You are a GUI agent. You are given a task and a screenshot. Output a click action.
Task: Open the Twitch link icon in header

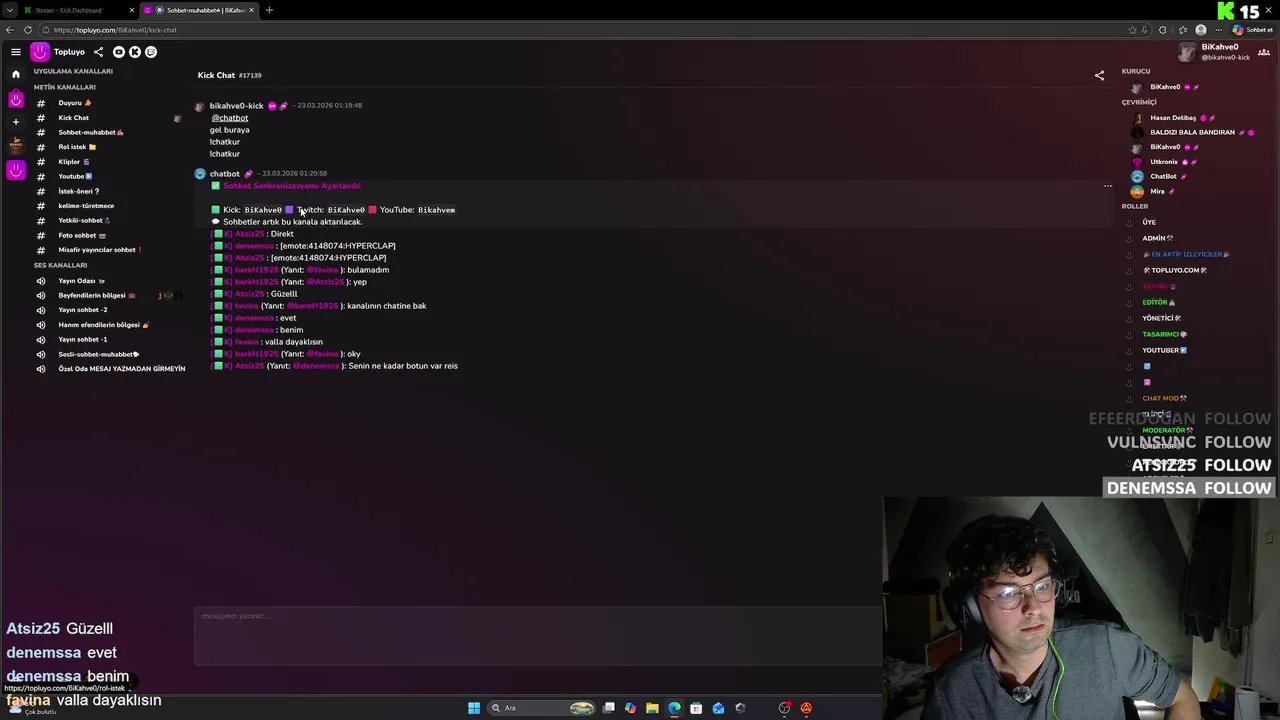tap(151, 52)
